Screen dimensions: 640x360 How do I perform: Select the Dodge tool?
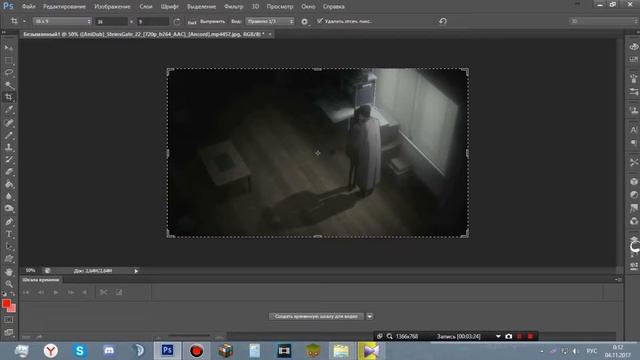9,209
